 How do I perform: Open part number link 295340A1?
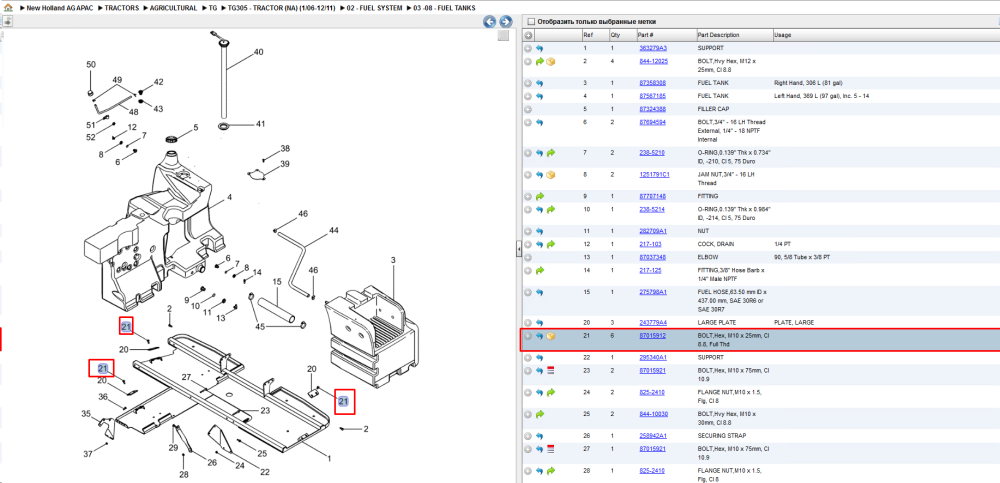tap(653, 357)
